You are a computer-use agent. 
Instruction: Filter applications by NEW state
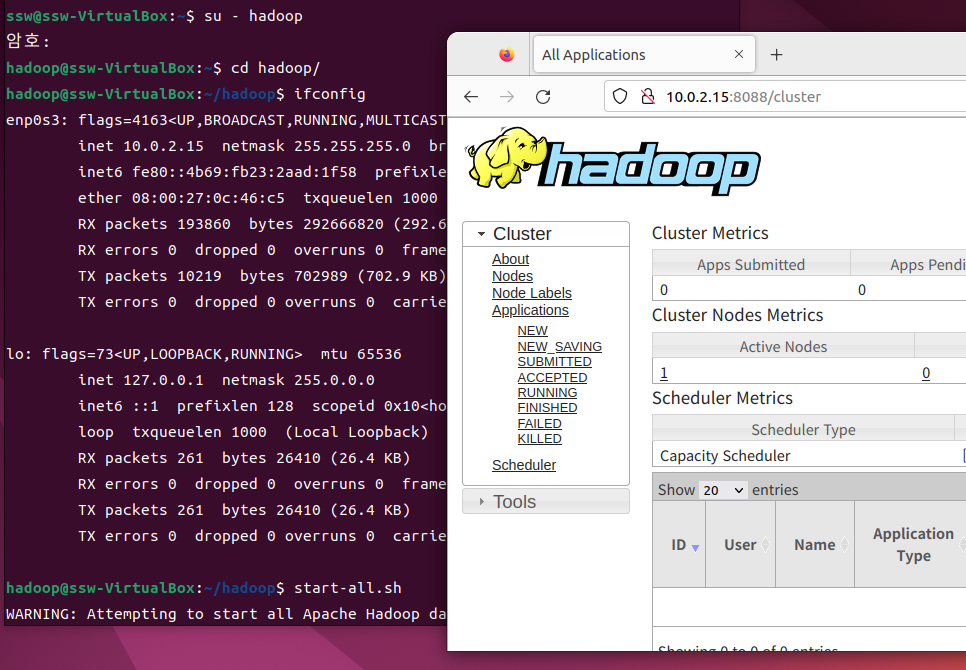(x=532, y=331)
